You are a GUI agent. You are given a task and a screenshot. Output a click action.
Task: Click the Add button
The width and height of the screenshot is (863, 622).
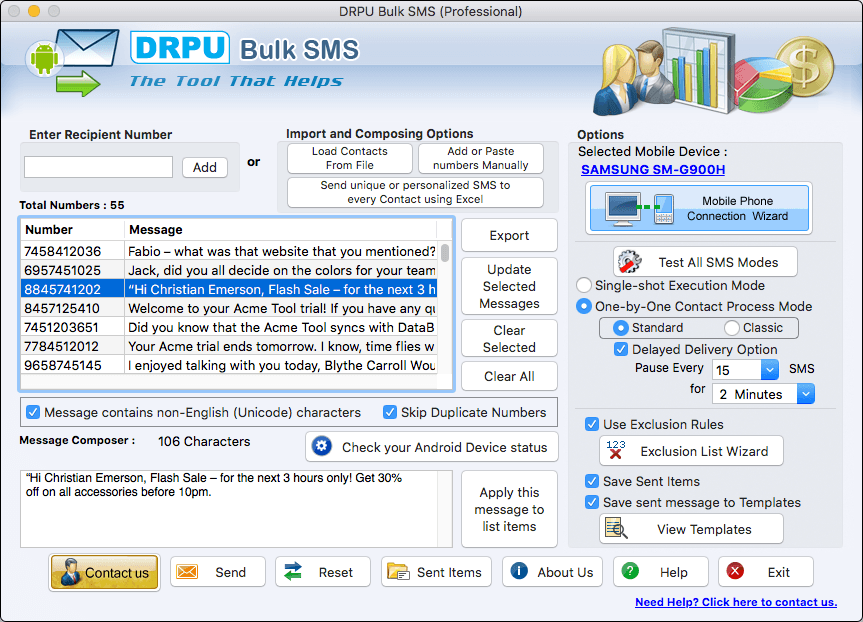tap(205, 167)
